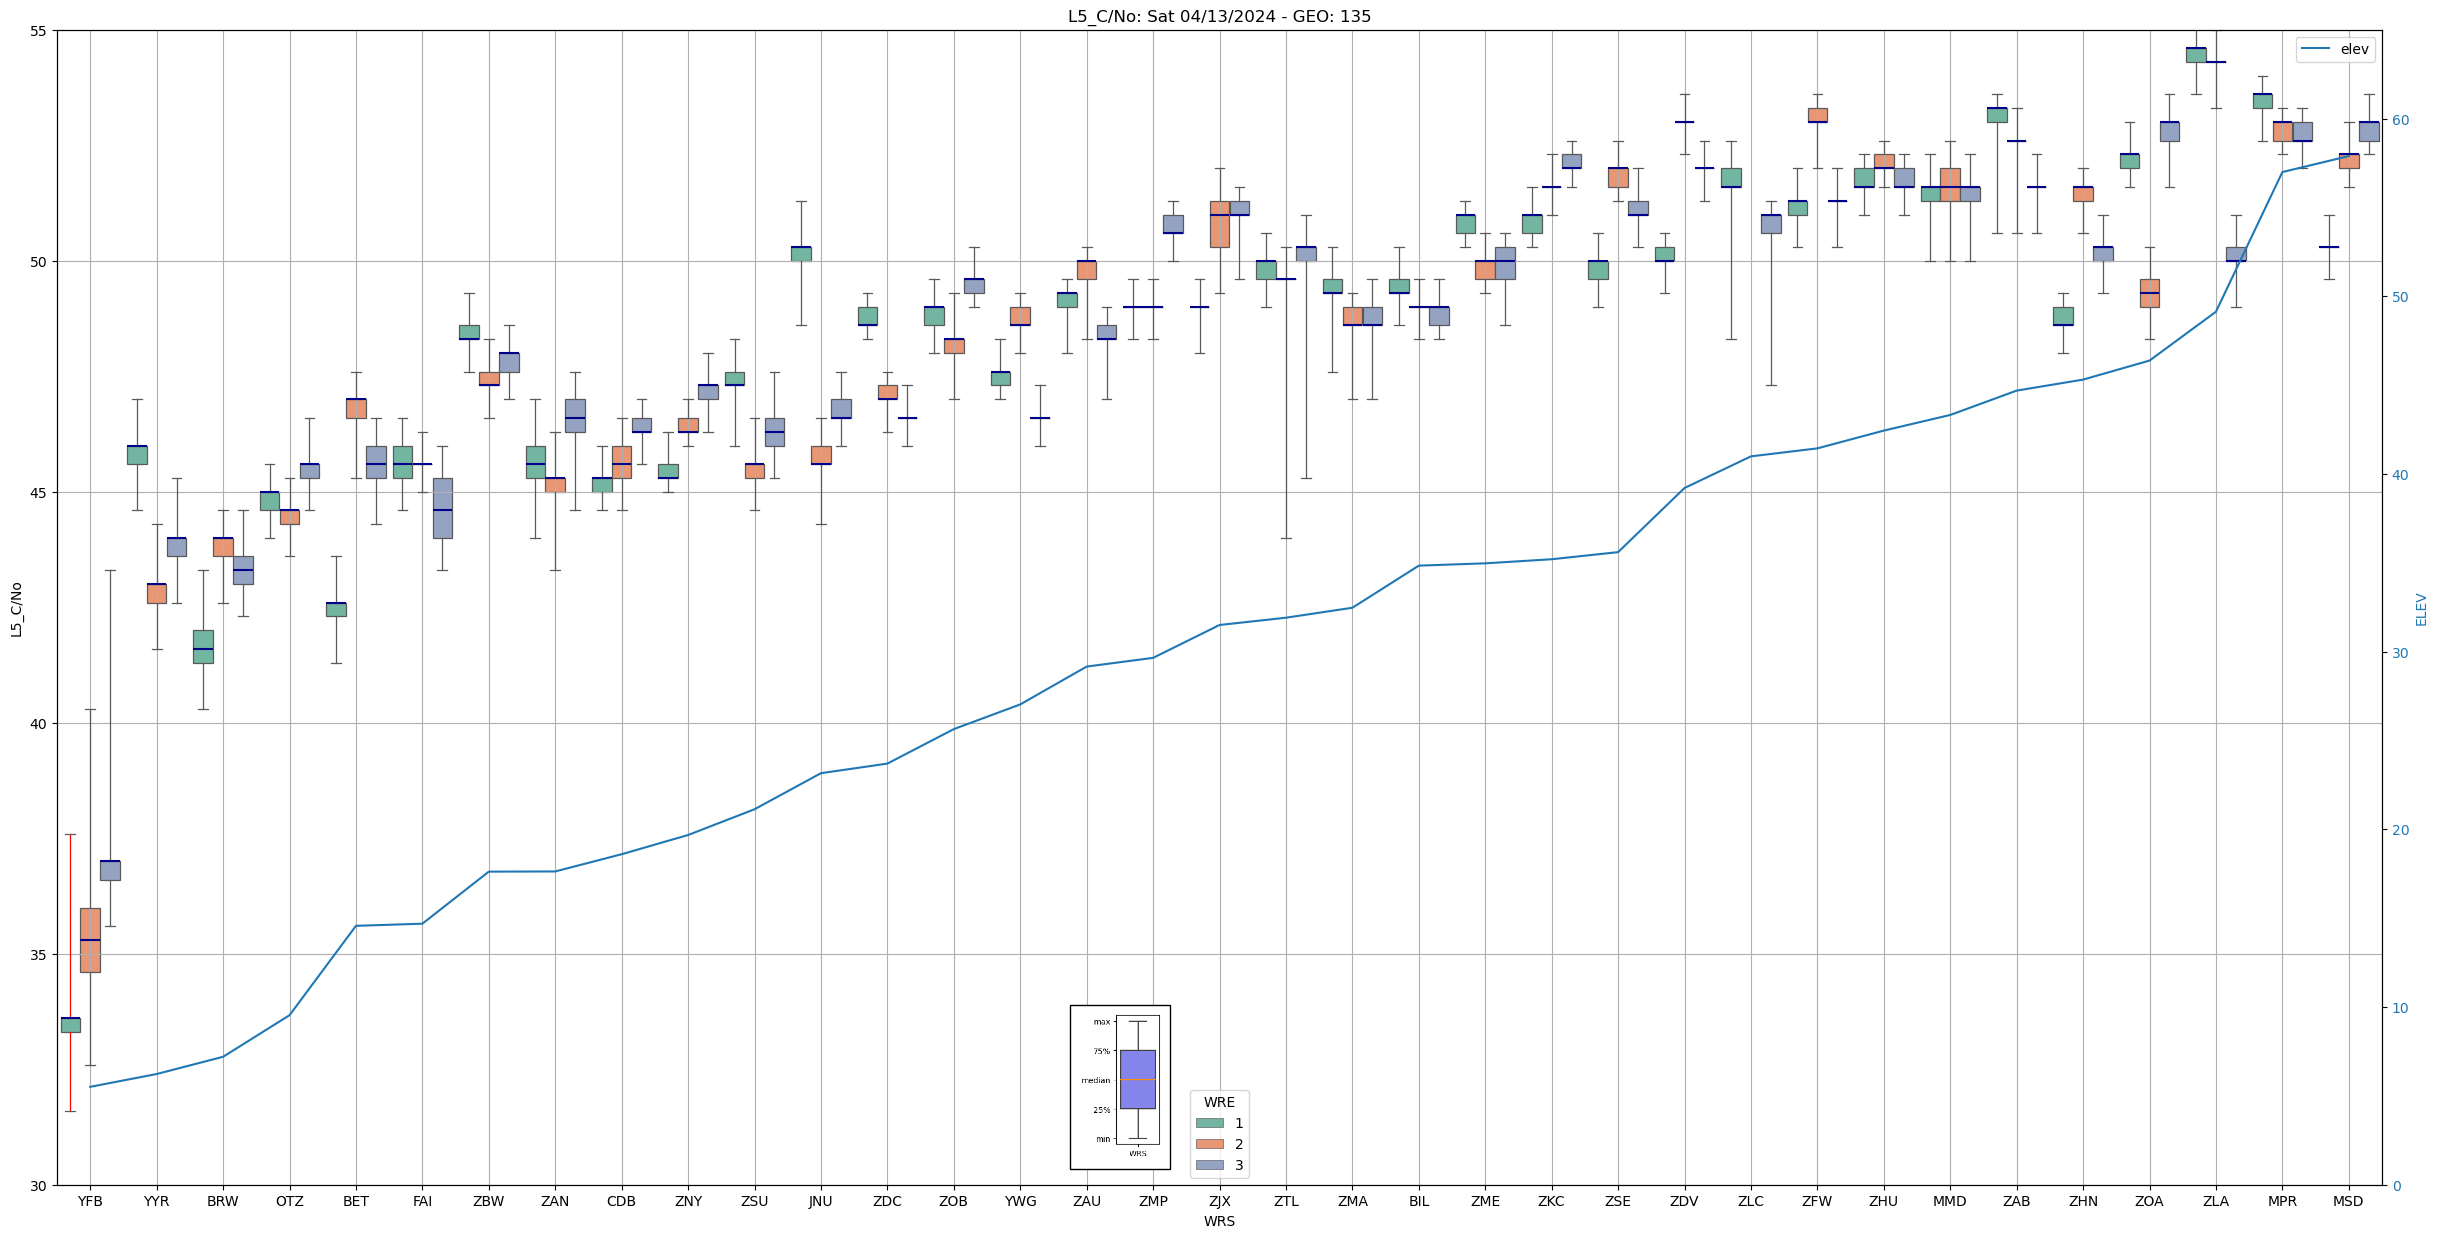Image resolution: width=2439 pixels, height=1238 pixels.
Task: Click the chart title 'L5_C/No: Sat 04/13/2024 - GEO: 135'
Action: (1219, 16)
